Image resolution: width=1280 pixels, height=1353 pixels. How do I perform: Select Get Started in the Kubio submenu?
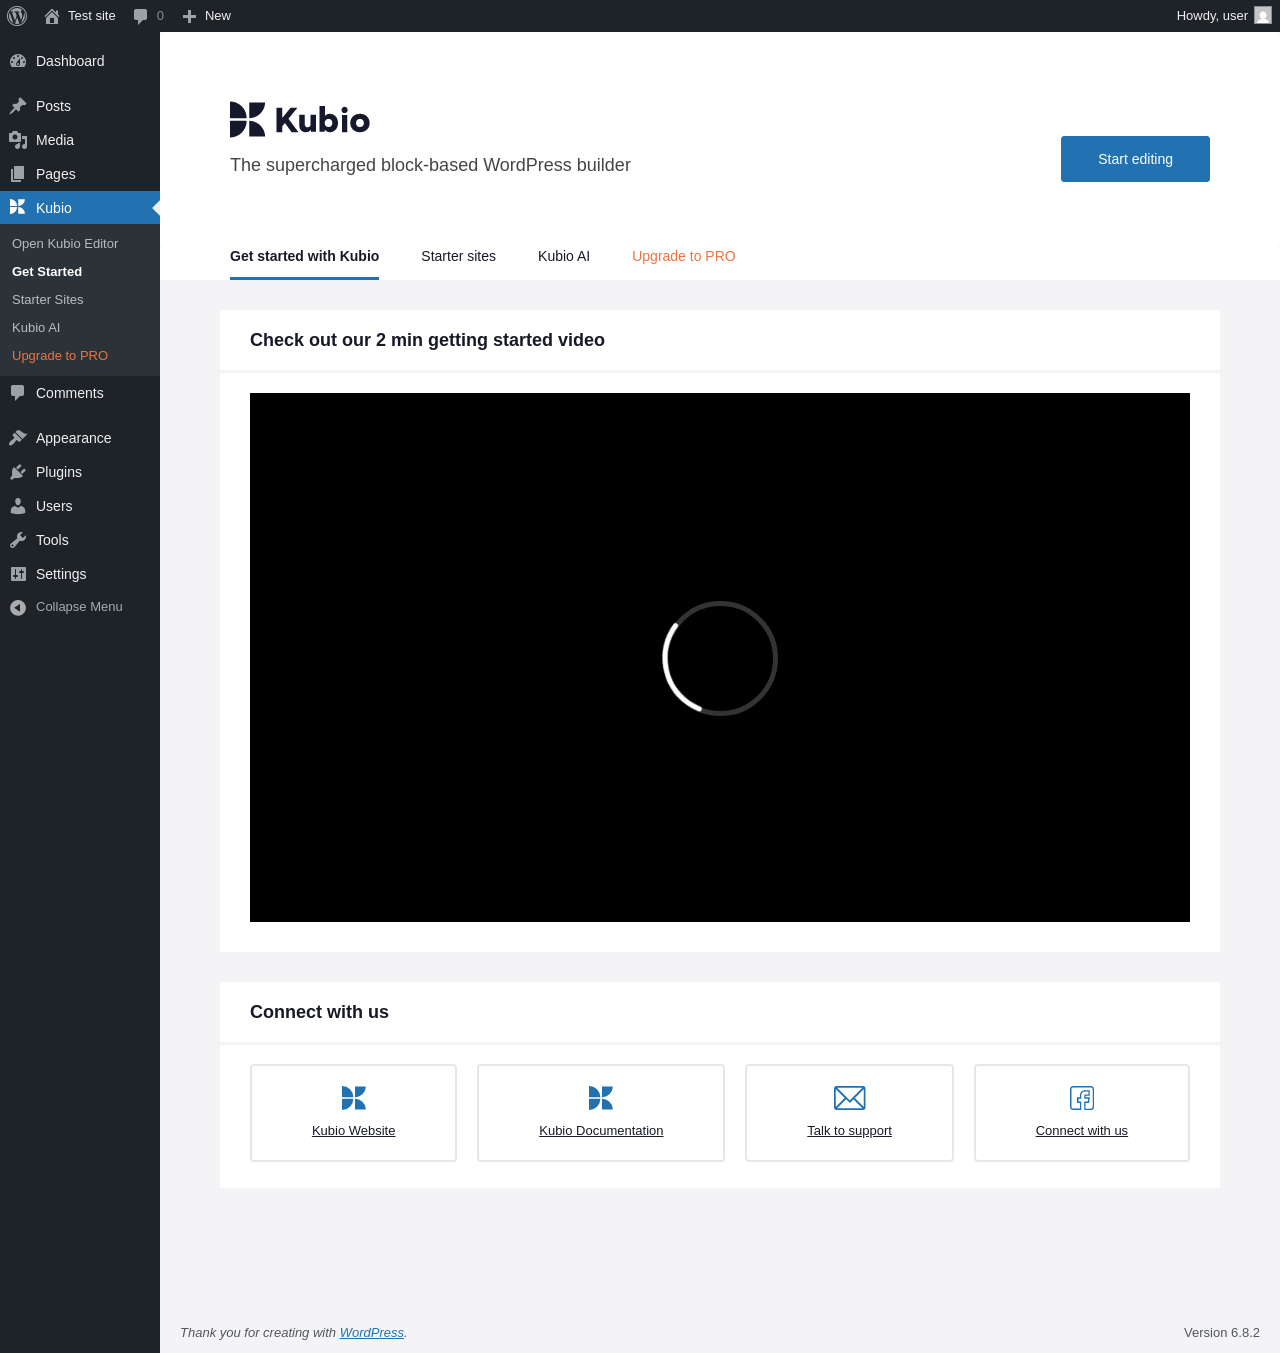click(47, 272)
